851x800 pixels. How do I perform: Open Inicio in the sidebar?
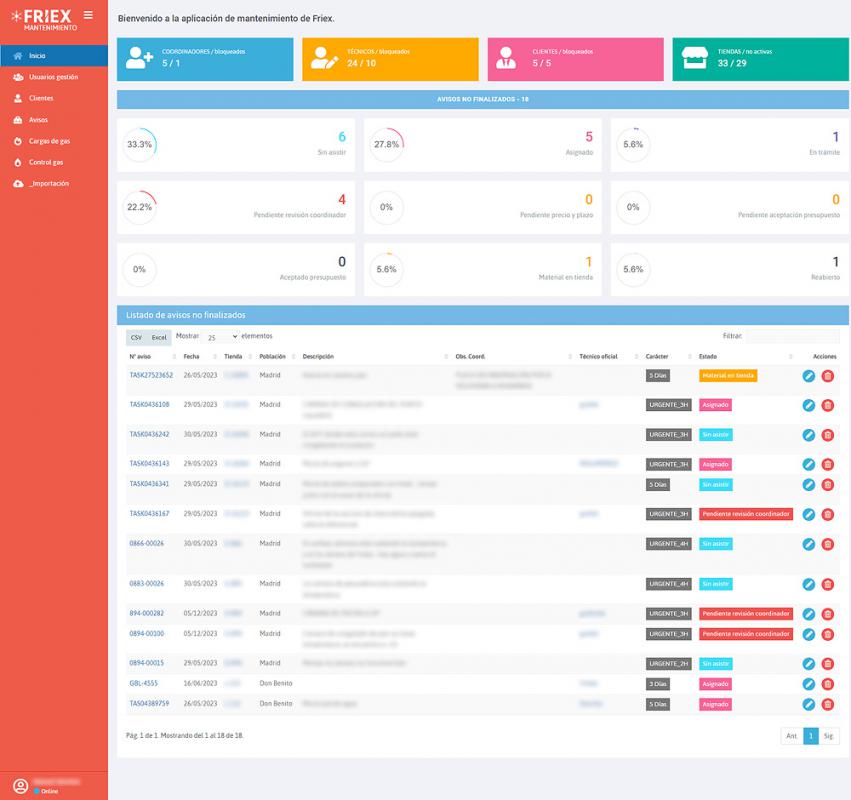(x=54, y=55)
